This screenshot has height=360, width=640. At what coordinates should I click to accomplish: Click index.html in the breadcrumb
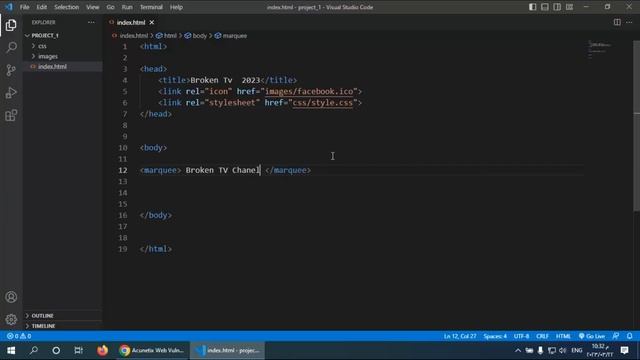tap(133, 36)
